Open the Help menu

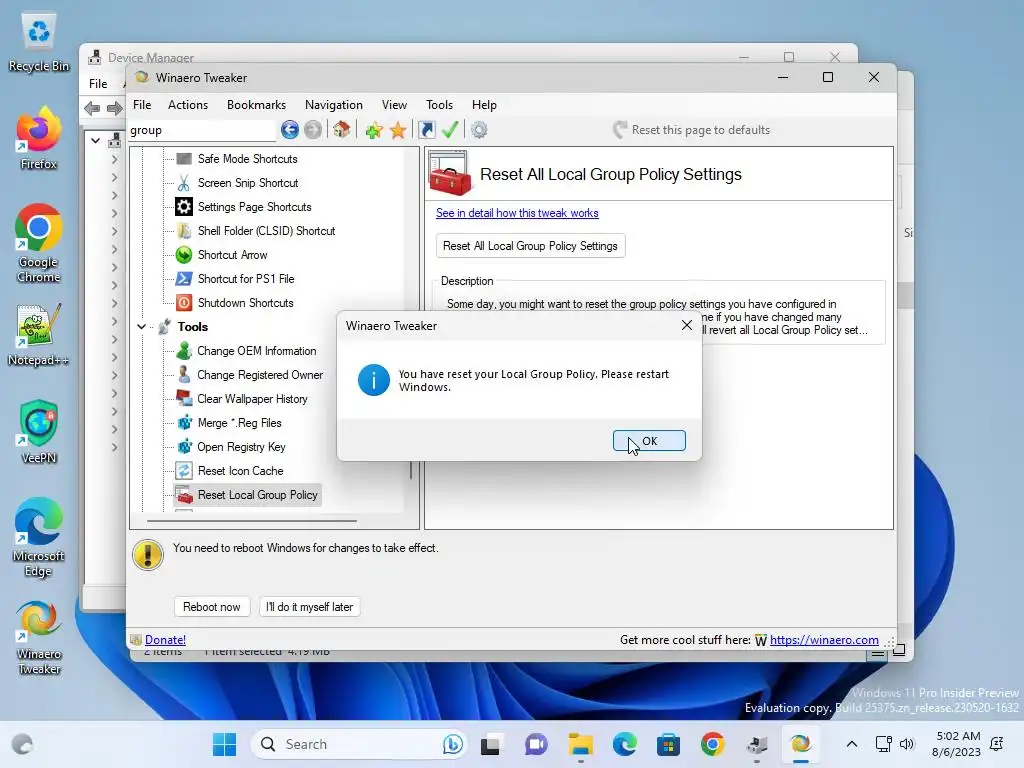(484, 104)
